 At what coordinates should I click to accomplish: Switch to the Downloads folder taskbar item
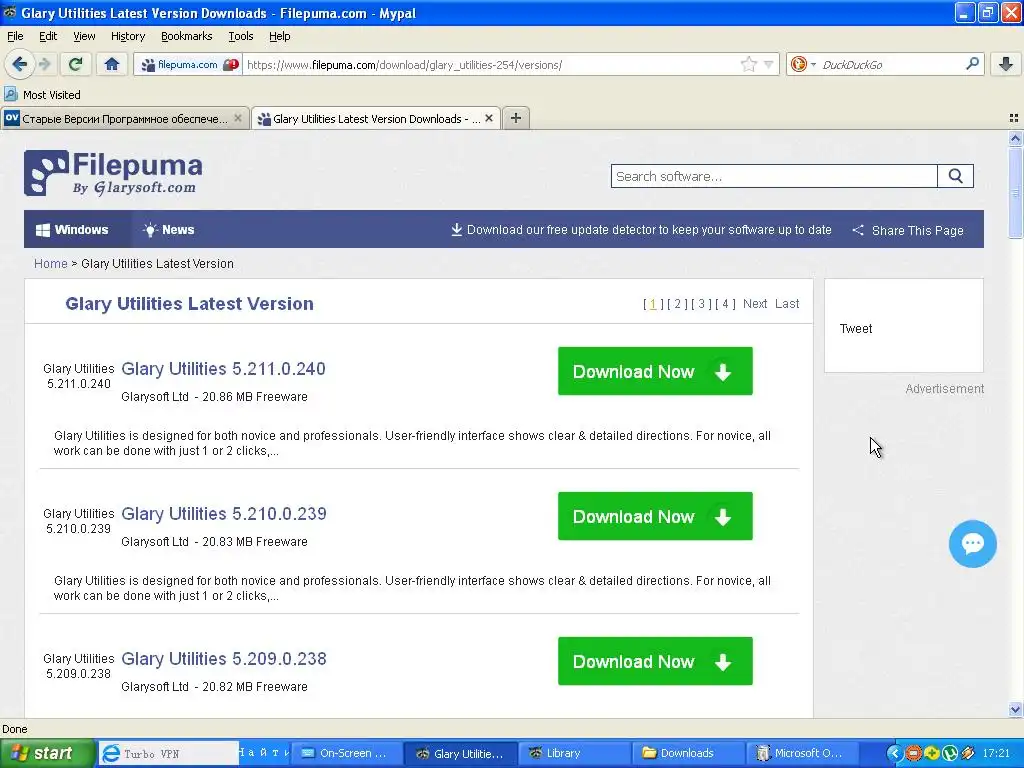tap(688, 754)
